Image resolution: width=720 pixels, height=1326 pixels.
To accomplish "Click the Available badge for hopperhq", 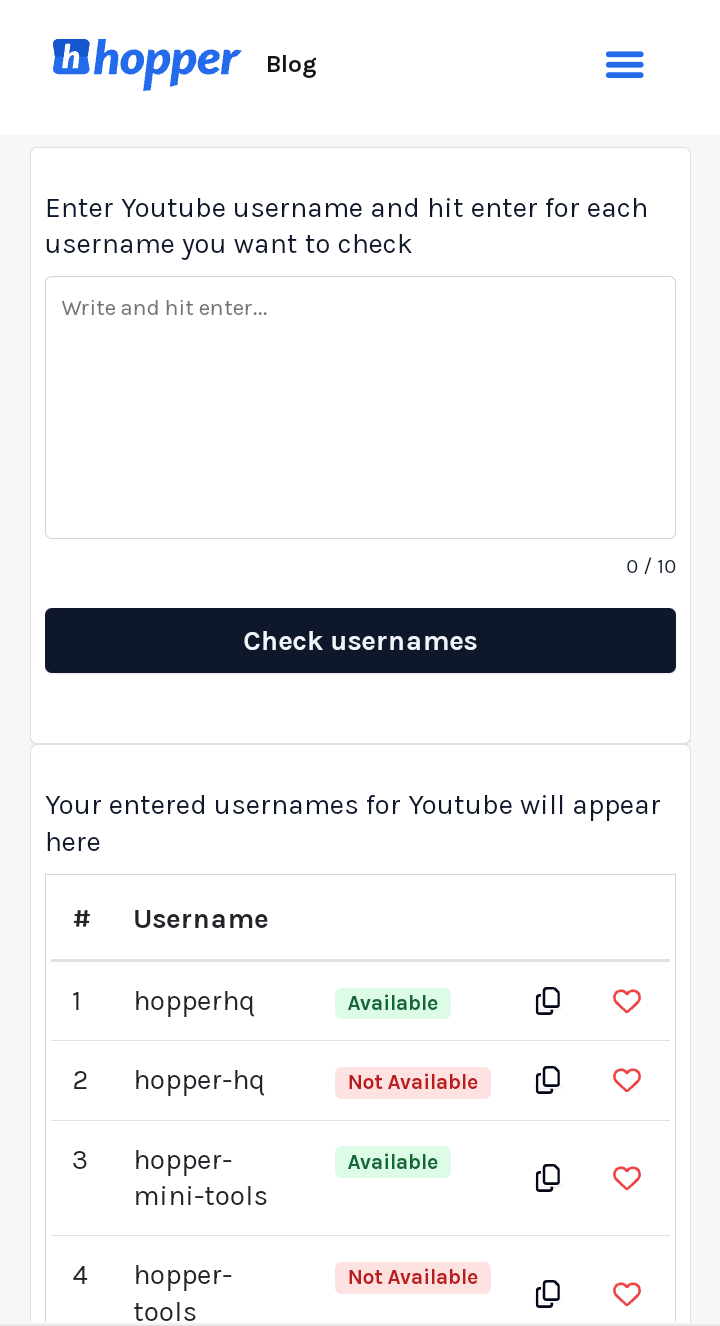I will (393, 1003).
